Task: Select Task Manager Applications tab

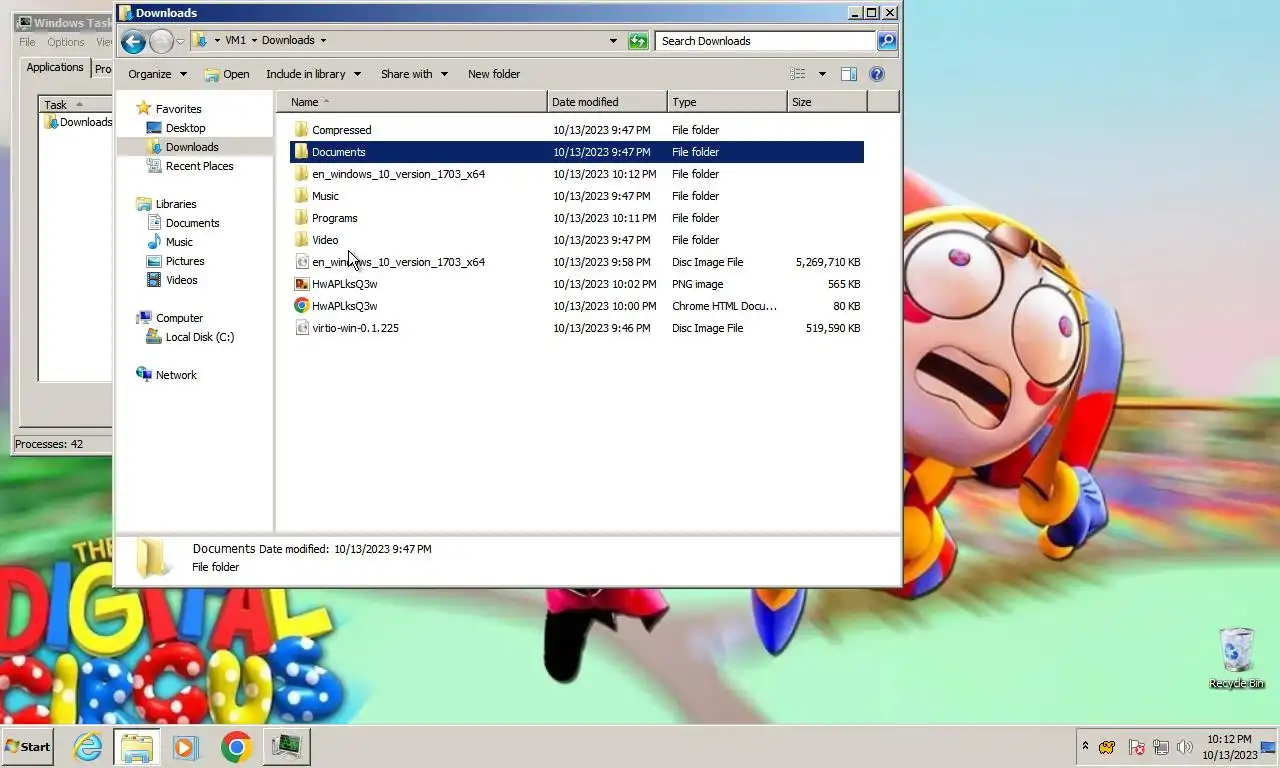Action: coord(55,67)
